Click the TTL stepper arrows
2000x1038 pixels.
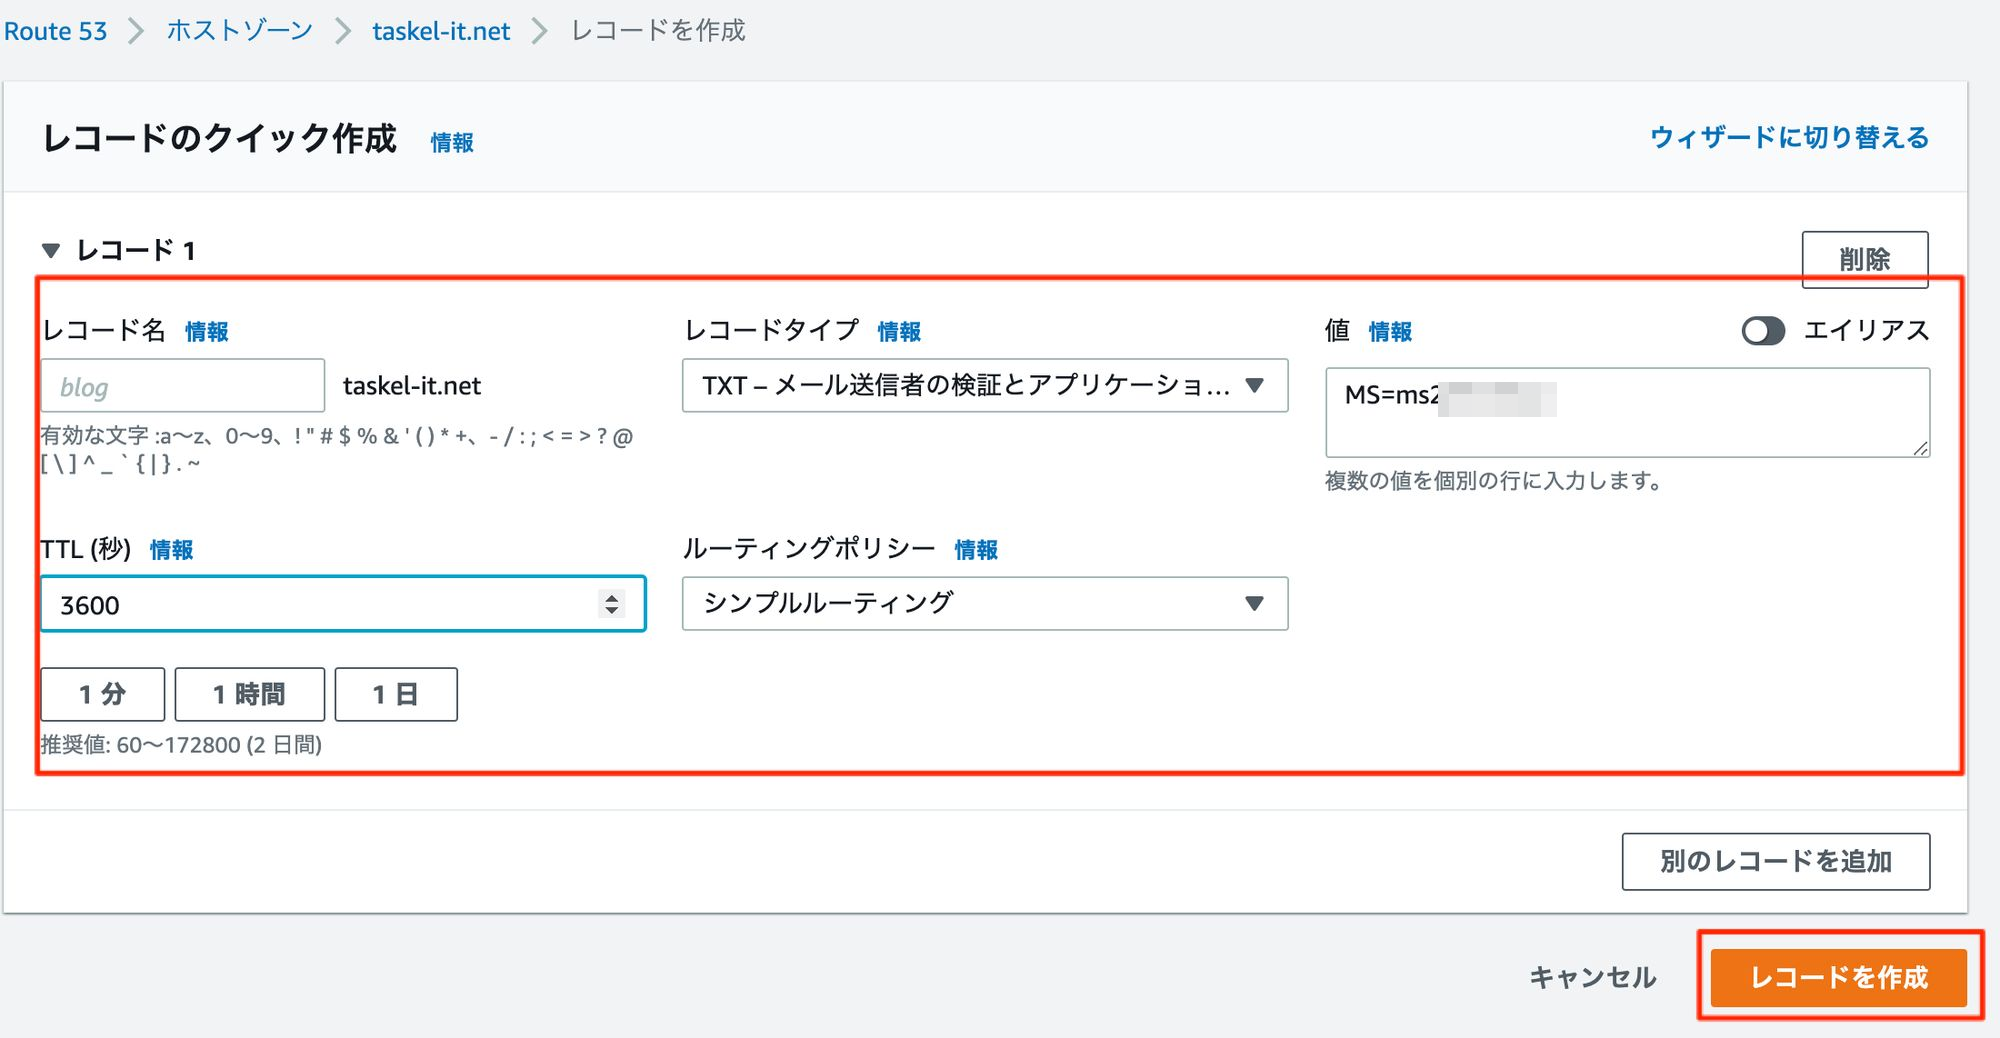611,604
